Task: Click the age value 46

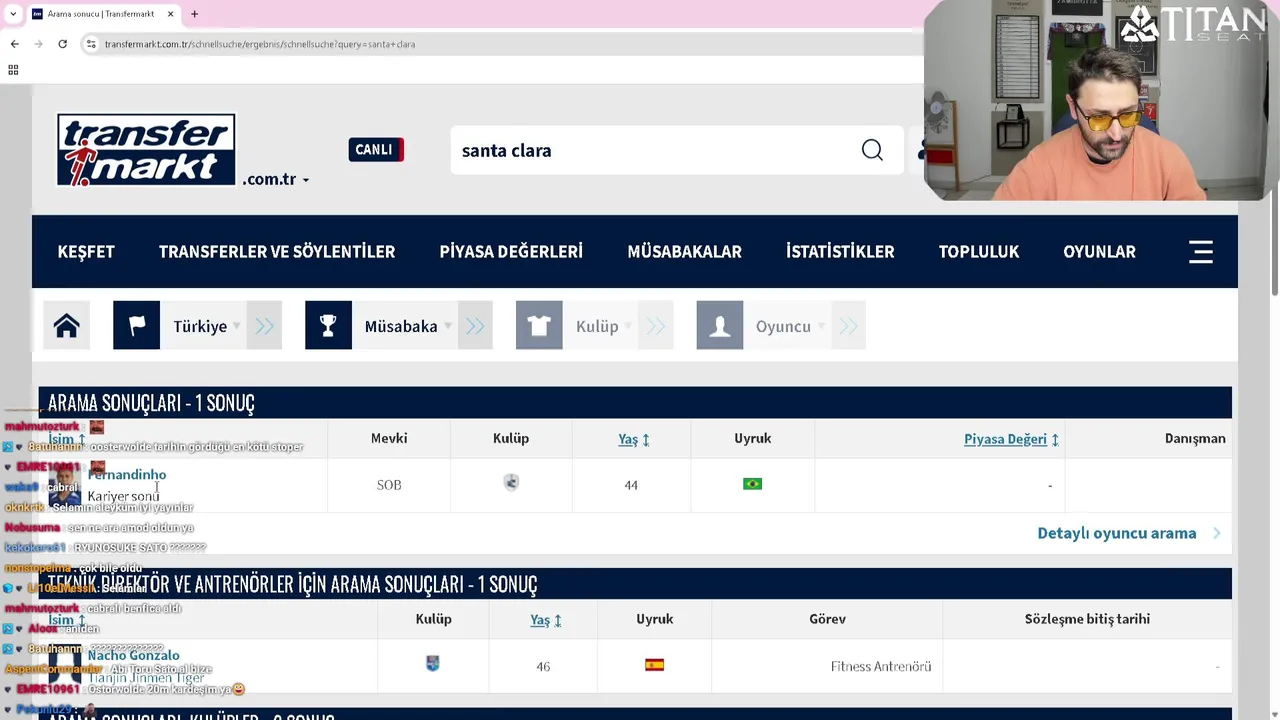Action: pos(543,667)
